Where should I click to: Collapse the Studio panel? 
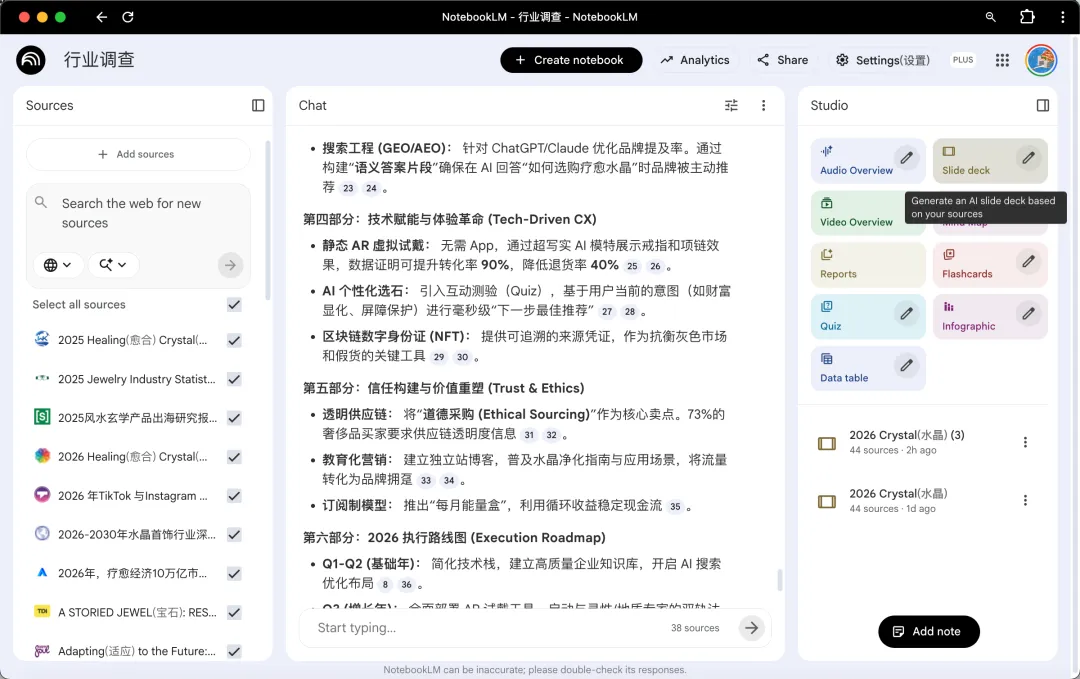coord(1043,105)
